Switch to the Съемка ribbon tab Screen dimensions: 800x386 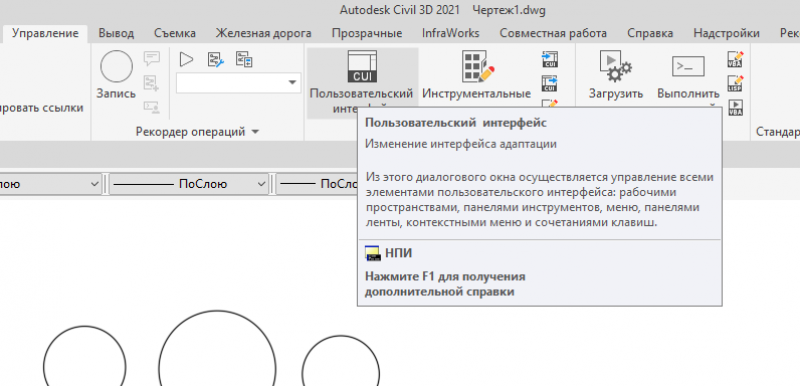(x=175, y=34)
